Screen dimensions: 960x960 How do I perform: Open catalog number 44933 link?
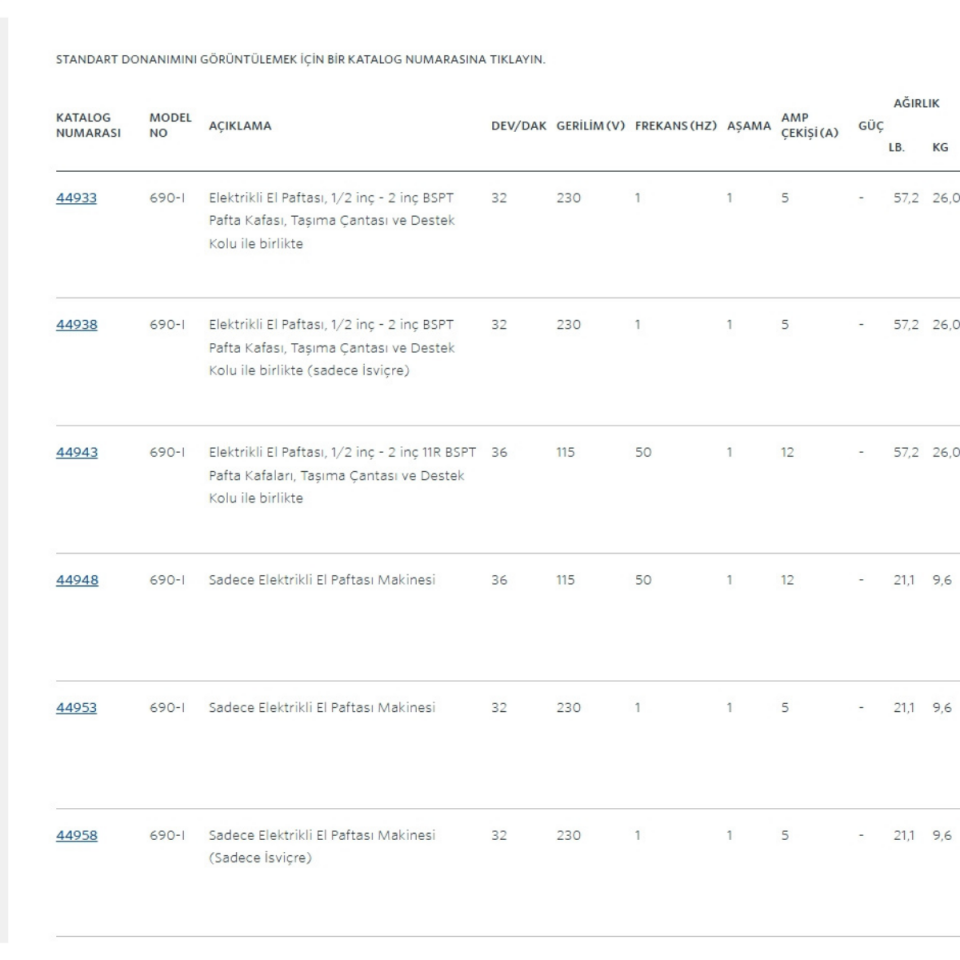pyautogui.click(x=76, y=197)
